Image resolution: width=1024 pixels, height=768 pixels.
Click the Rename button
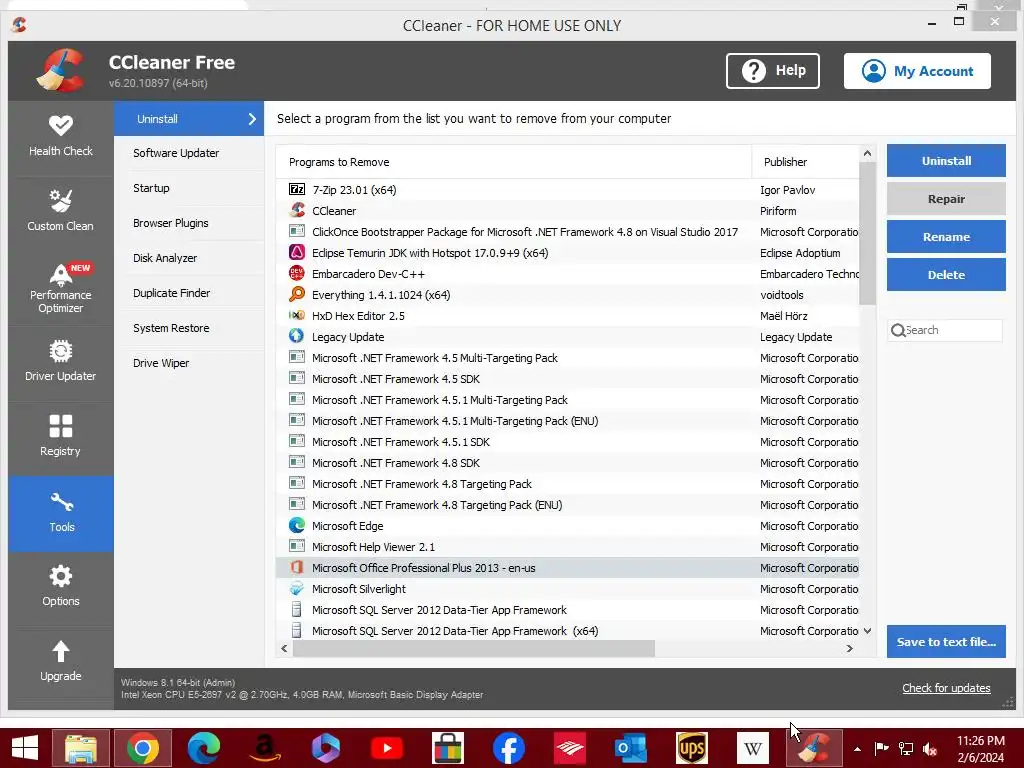coord(946,236)
